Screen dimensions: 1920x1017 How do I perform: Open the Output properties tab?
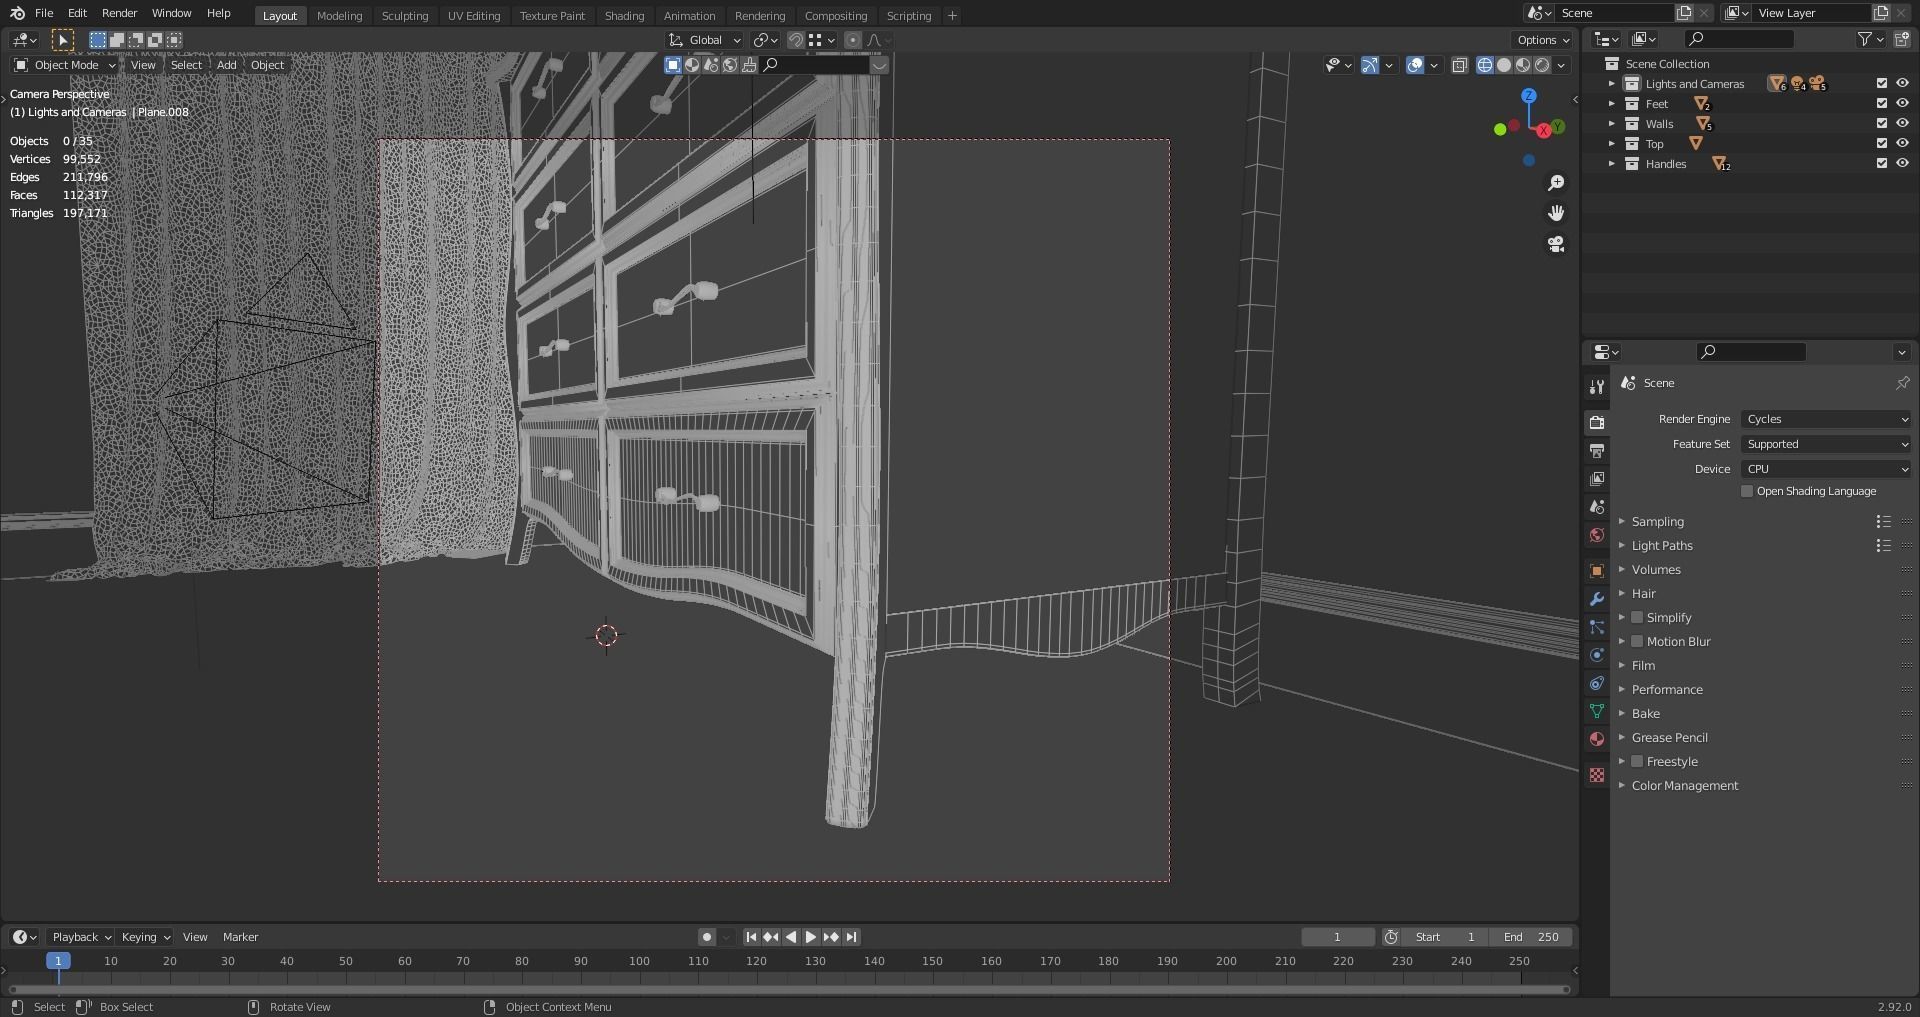click(x=1597, y=451)
